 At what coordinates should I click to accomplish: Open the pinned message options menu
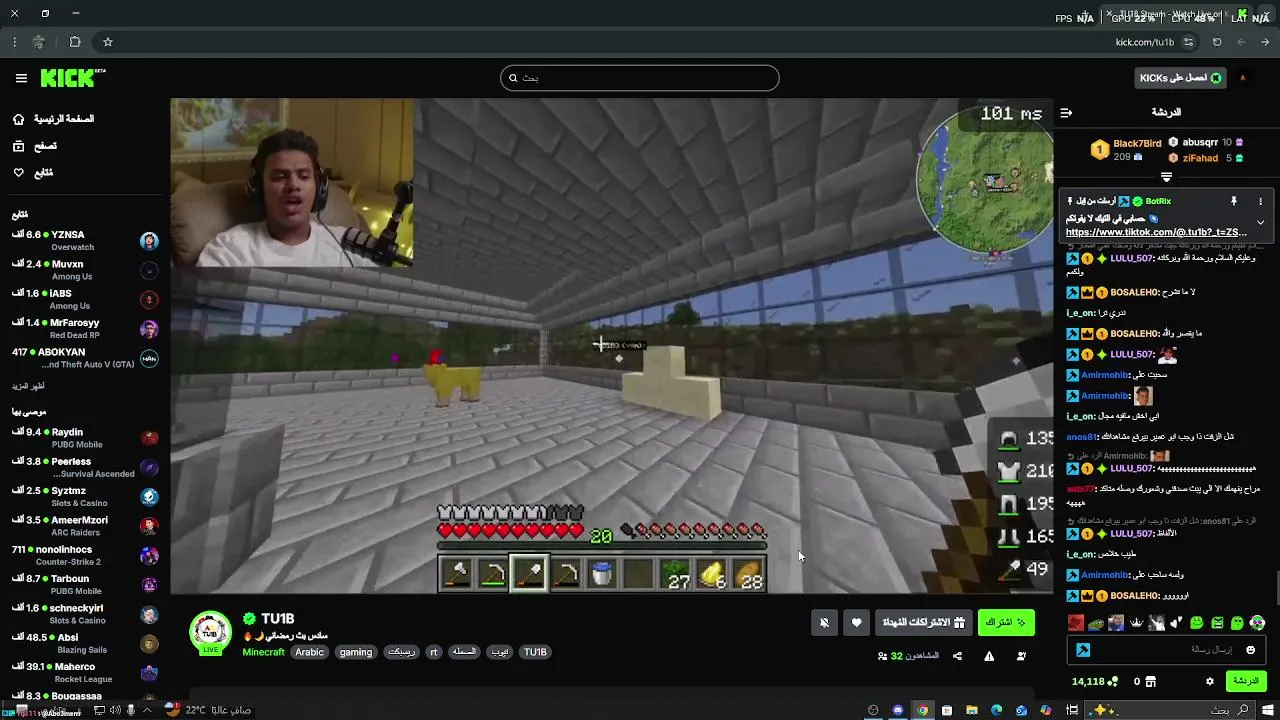click(1261, 201)
